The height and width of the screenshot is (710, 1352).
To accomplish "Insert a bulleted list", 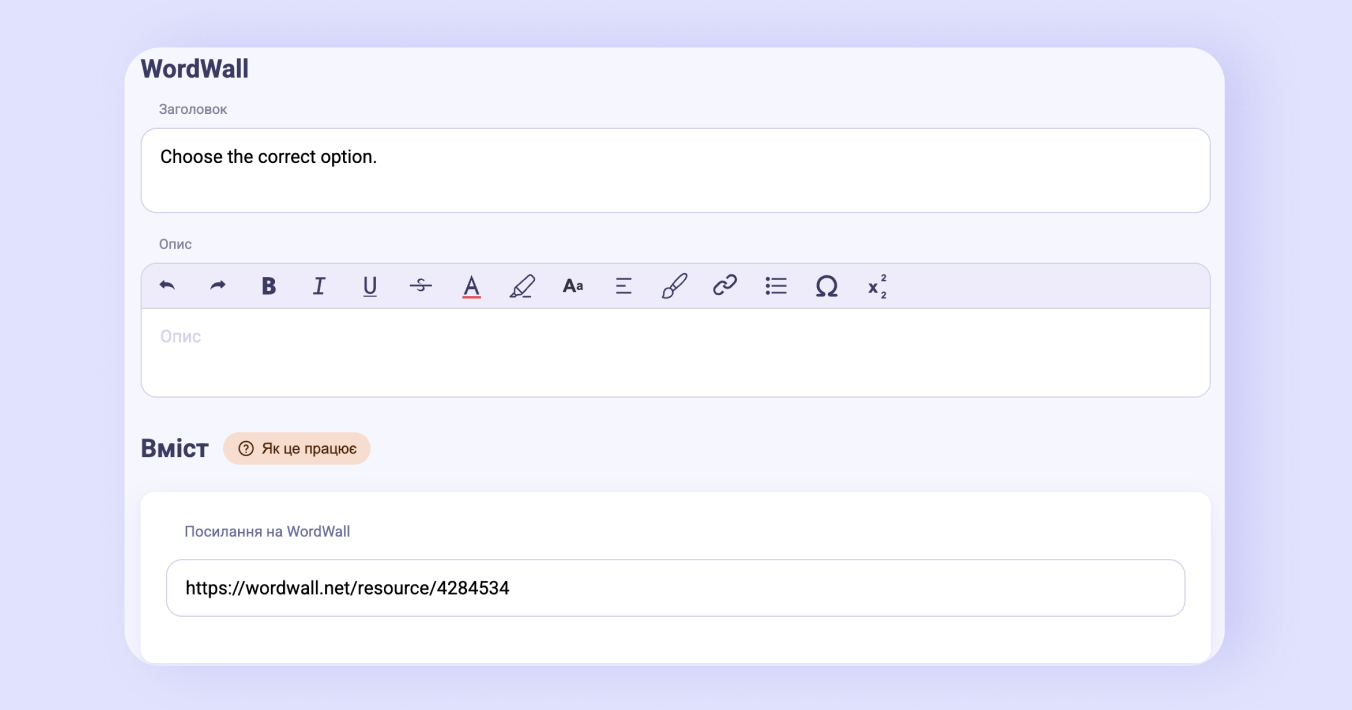I will [776, 286].
